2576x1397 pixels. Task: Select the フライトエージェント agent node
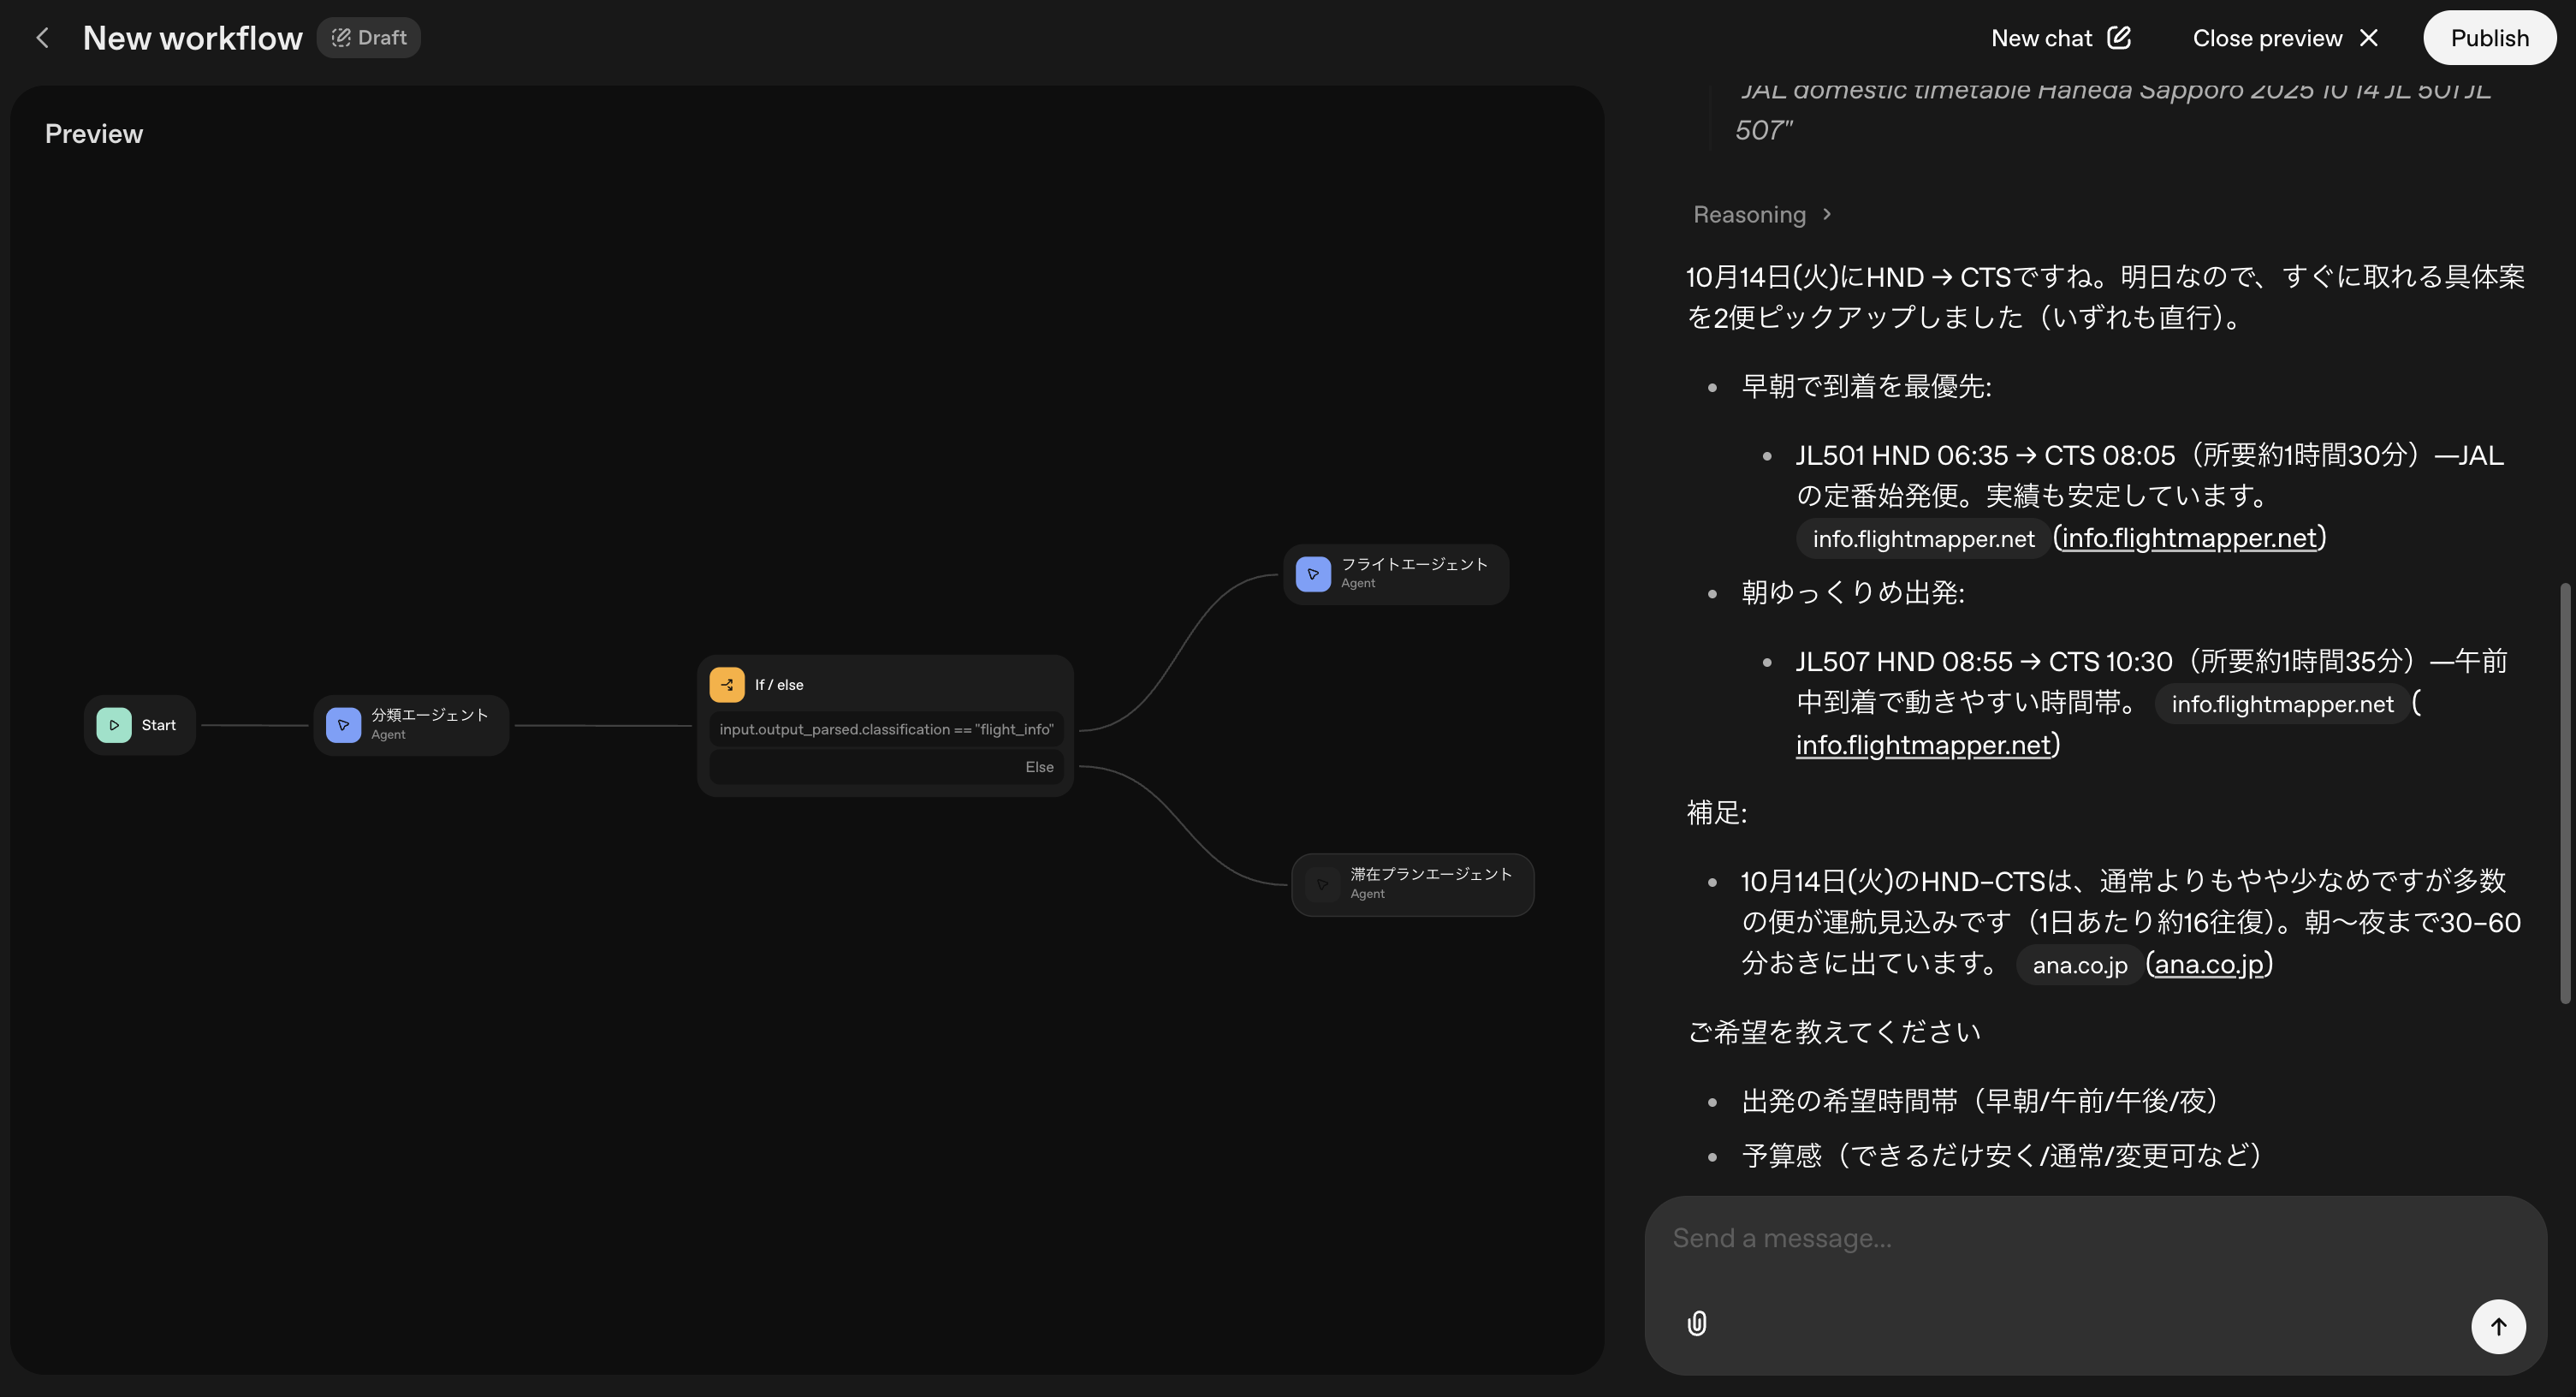1395,573
